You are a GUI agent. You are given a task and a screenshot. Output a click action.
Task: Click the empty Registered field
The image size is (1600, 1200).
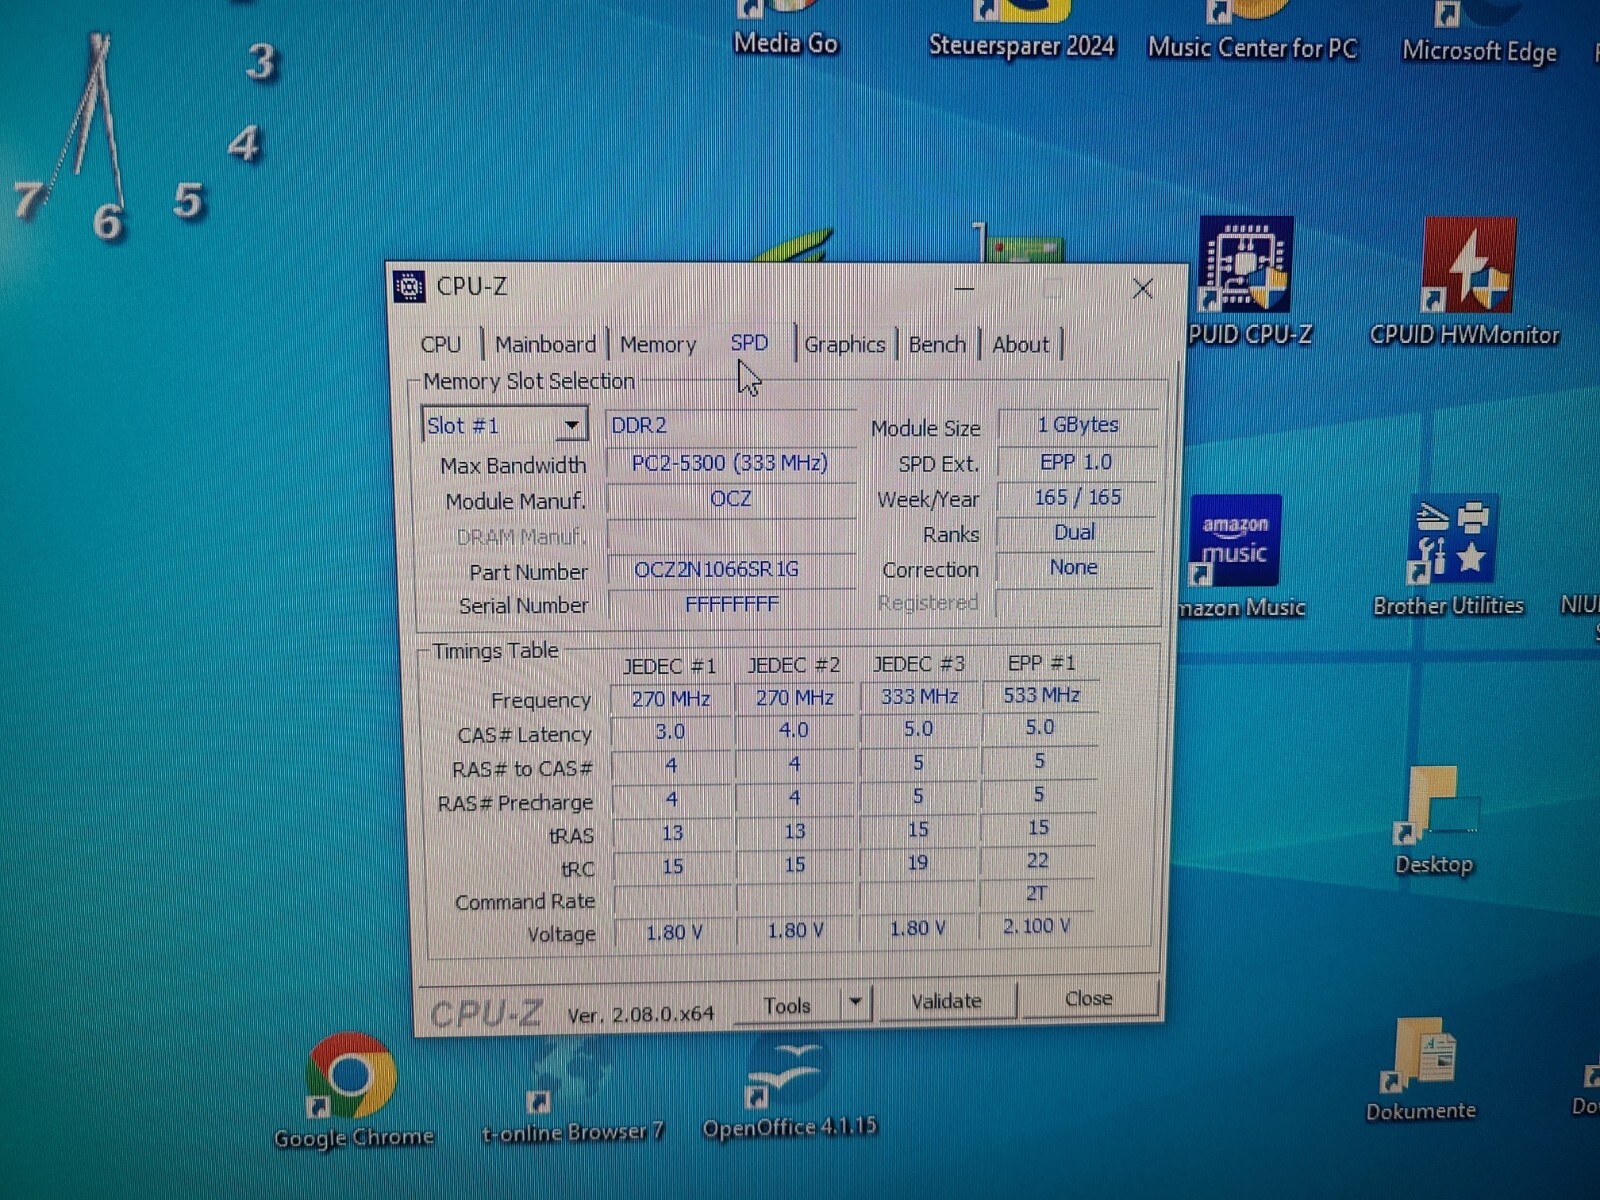(x=1074, y=602)
